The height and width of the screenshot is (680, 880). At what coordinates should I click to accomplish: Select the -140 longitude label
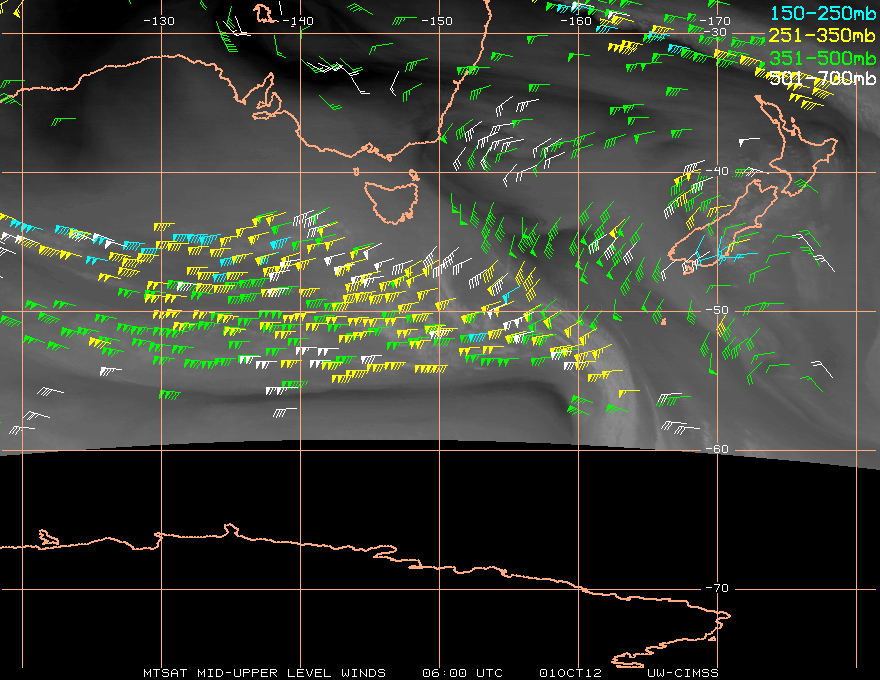click(298, 21)
